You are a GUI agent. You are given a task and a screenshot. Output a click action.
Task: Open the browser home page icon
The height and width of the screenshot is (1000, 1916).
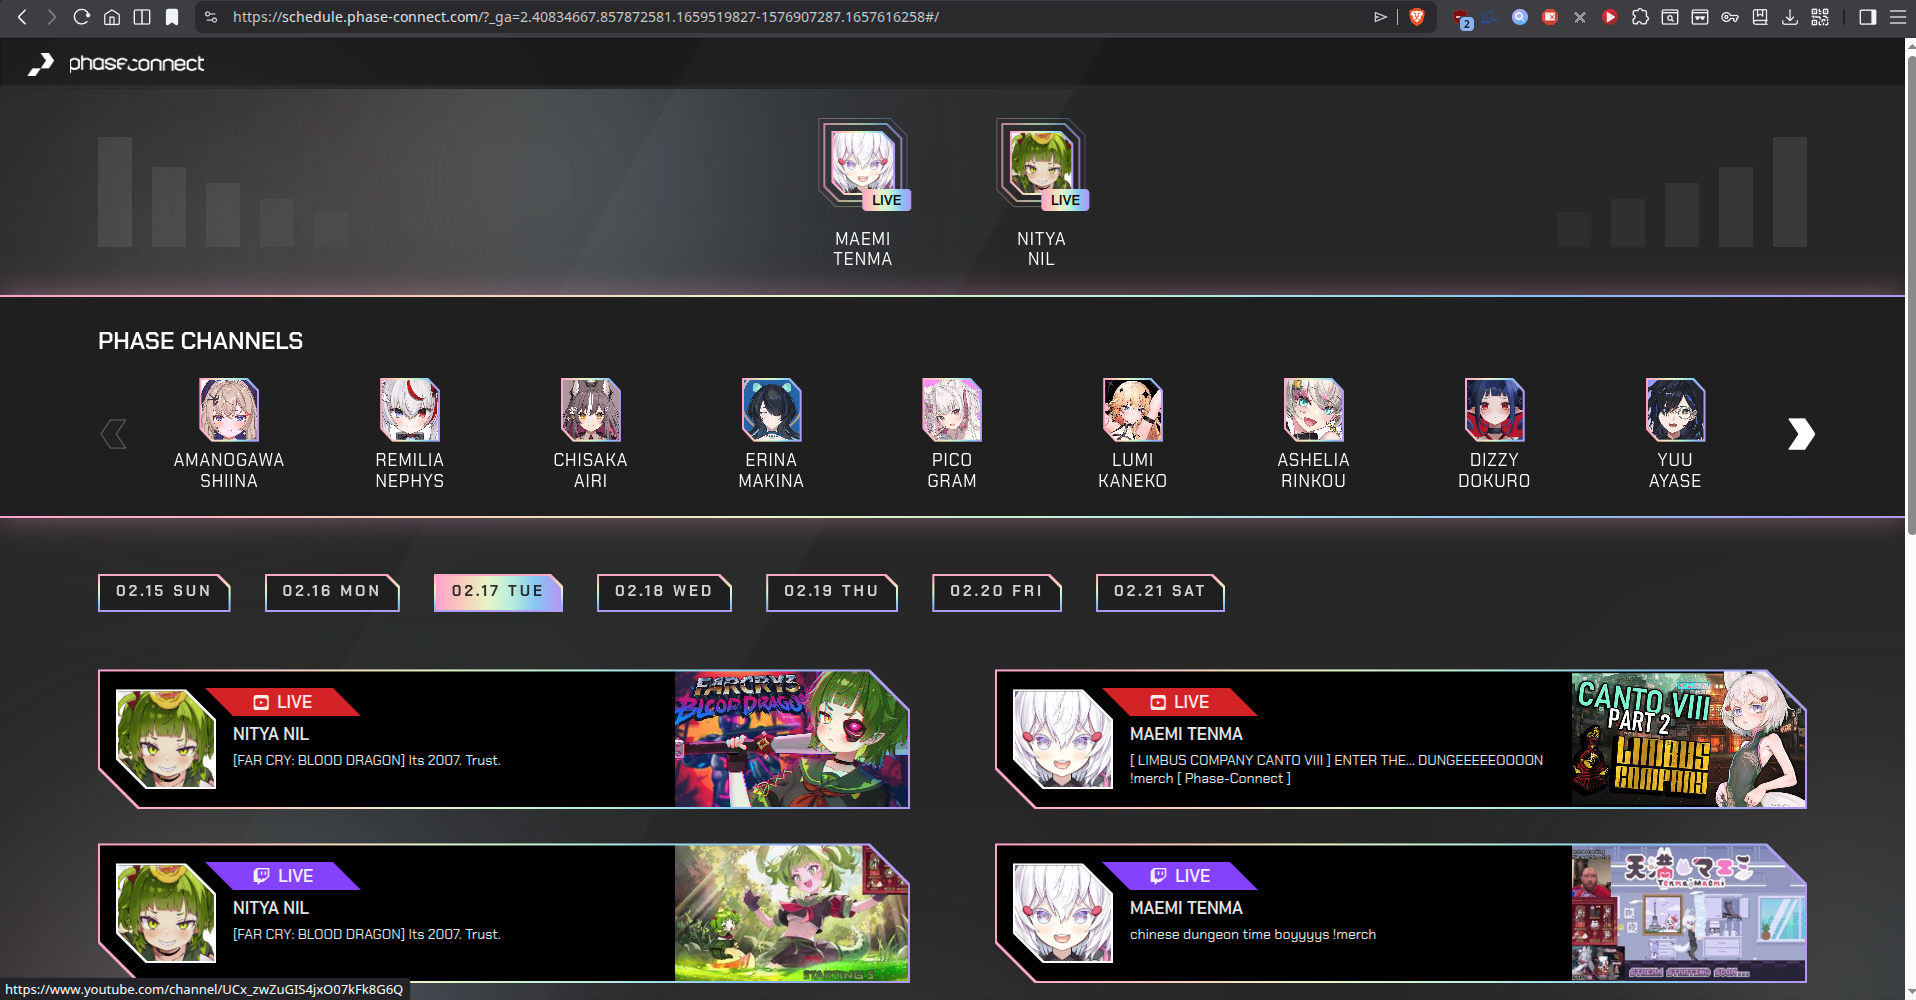(x=112, y=17)
